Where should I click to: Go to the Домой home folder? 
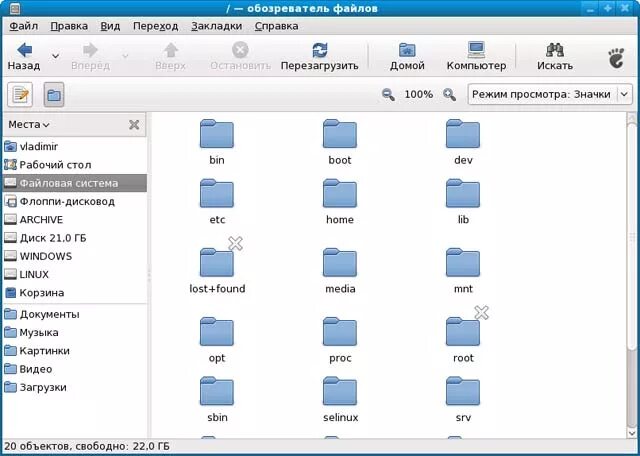coord(407,57)
